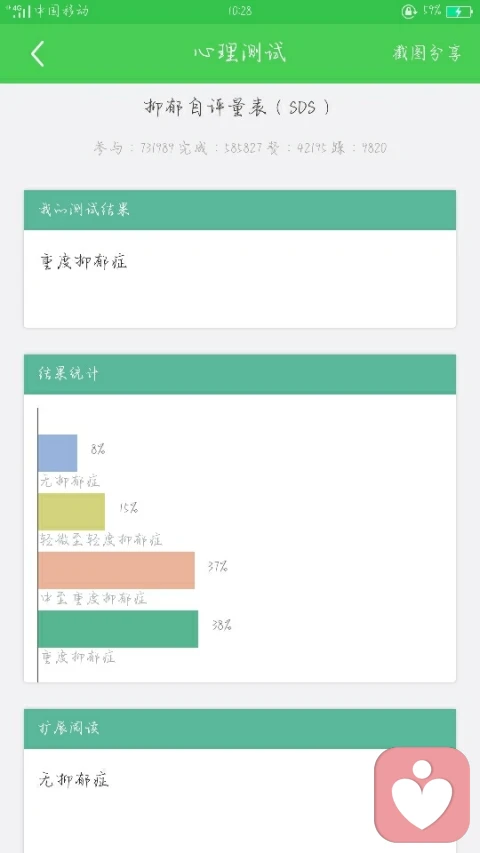Tap the battery charging icon

click(x=459, y=11)
